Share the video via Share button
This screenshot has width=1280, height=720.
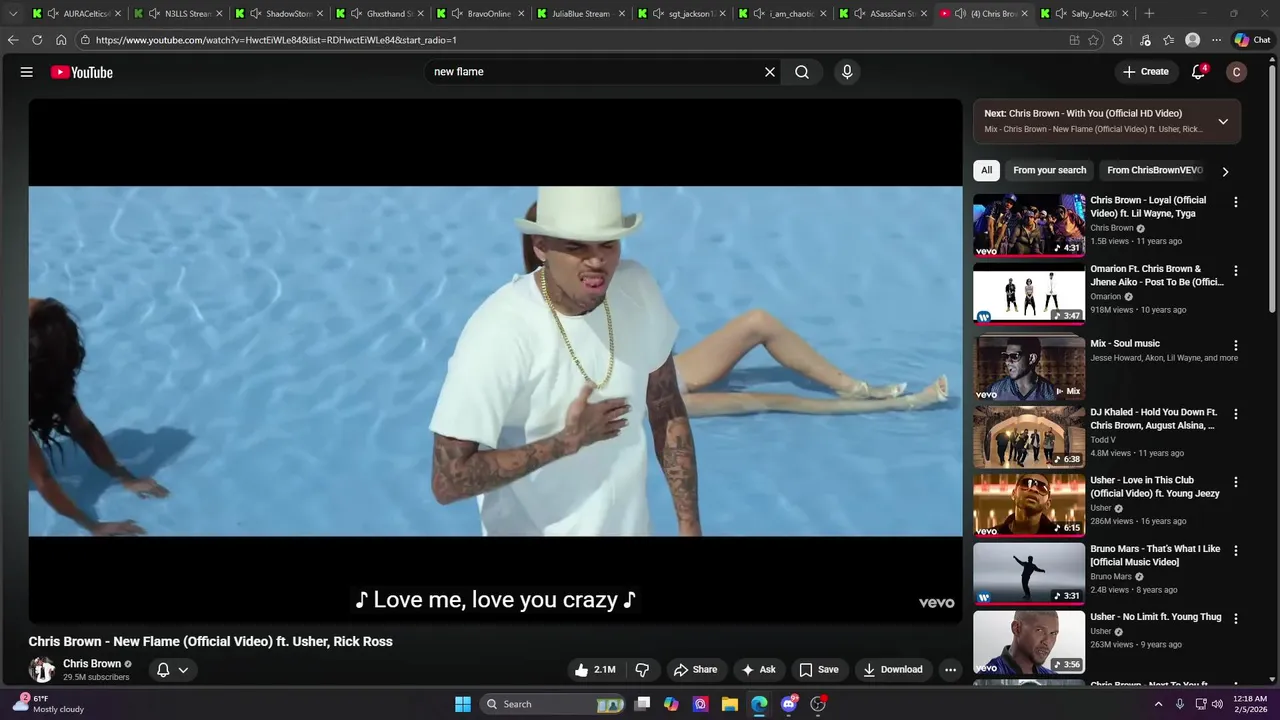tap(695, 670)
